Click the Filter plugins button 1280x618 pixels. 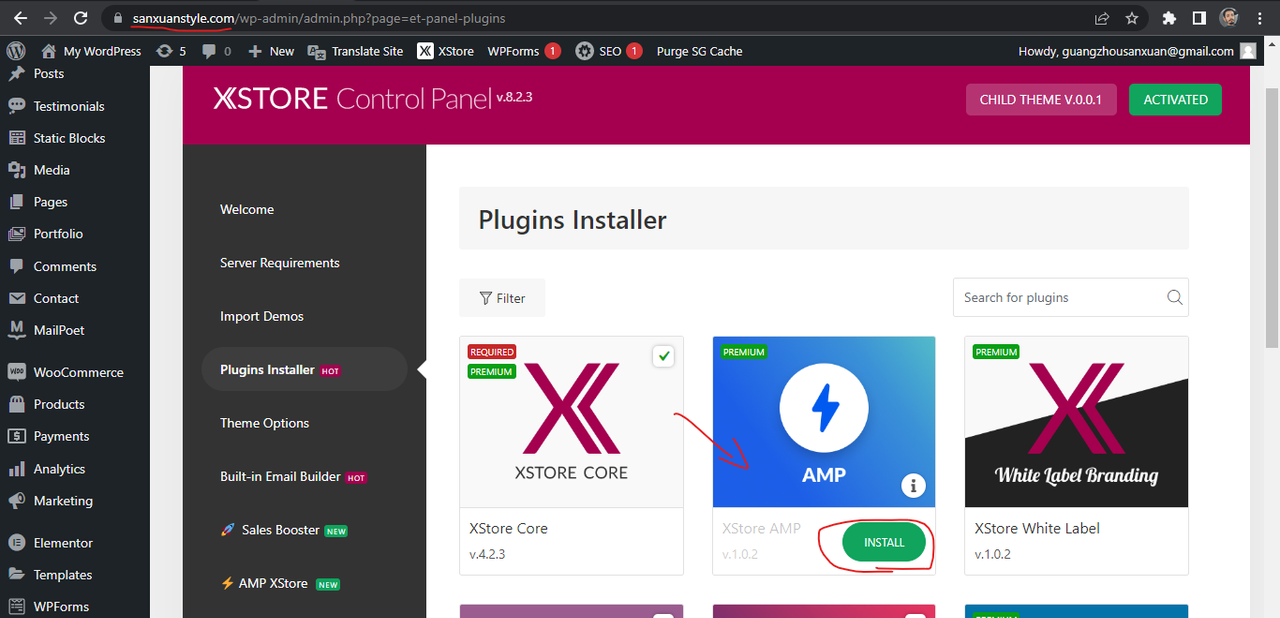click(x=502, y=298)
